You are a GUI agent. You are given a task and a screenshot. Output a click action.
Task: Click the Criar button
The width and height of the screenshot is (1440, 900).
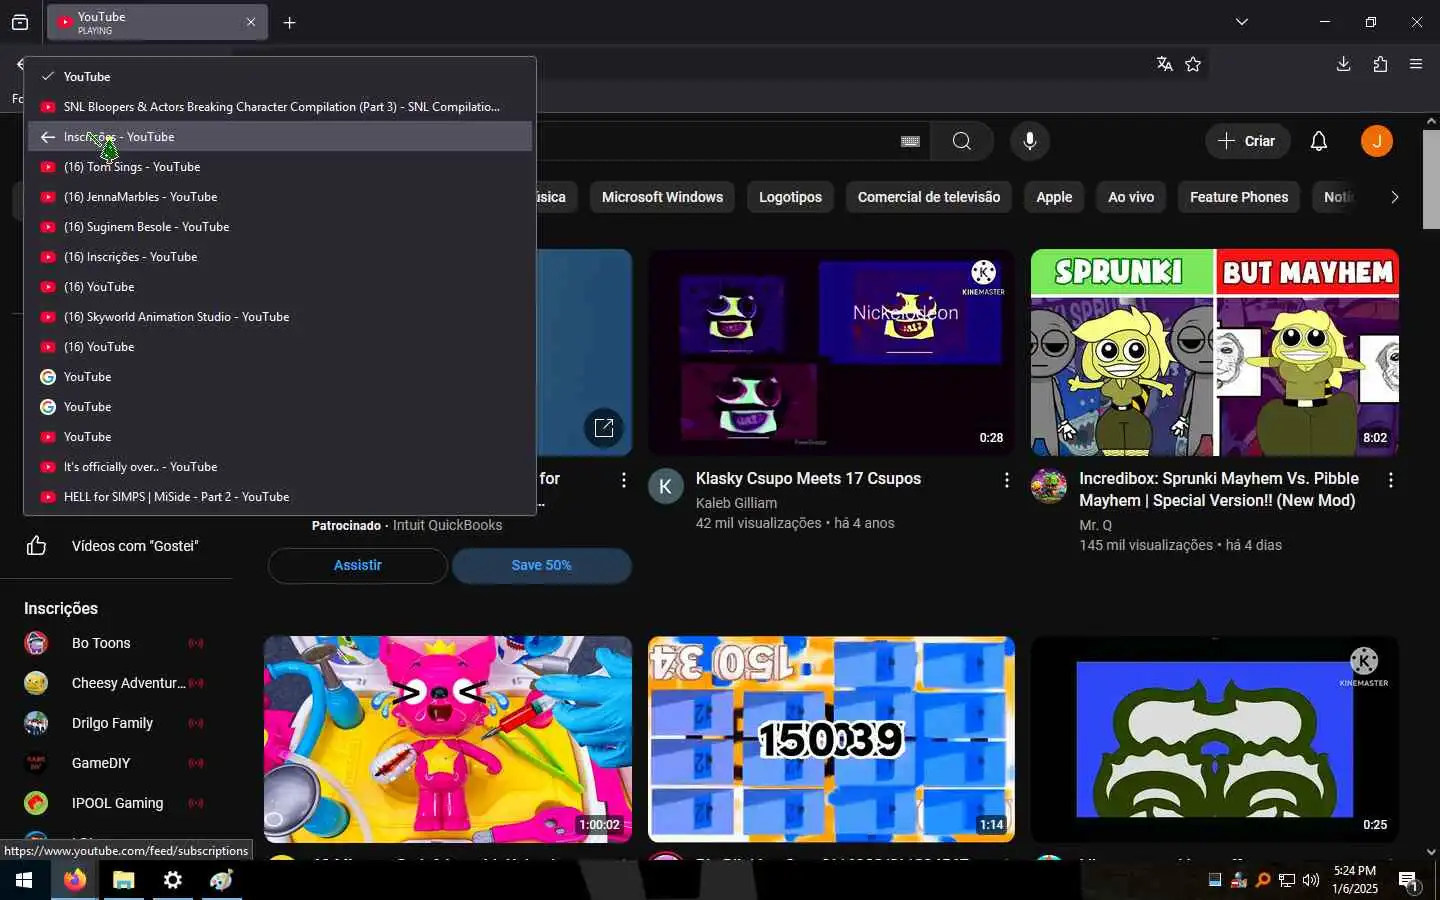pyautogui.click(x=1247, y=141)
